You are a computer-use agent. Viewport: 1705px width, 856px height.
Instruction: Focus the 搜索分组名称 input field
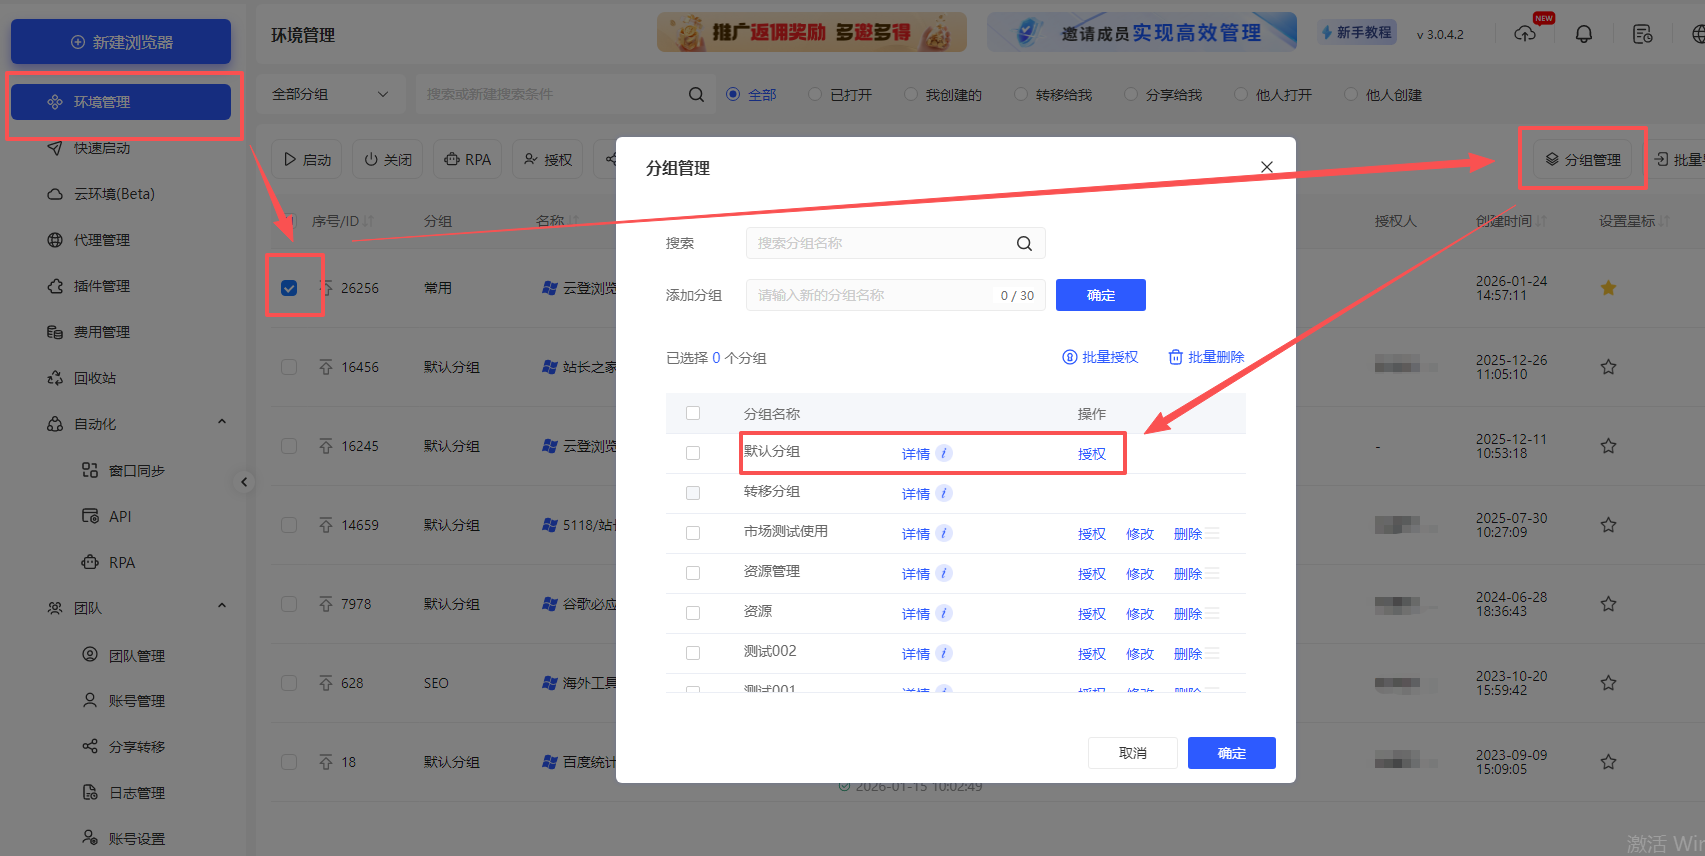(x=896, y=243)
